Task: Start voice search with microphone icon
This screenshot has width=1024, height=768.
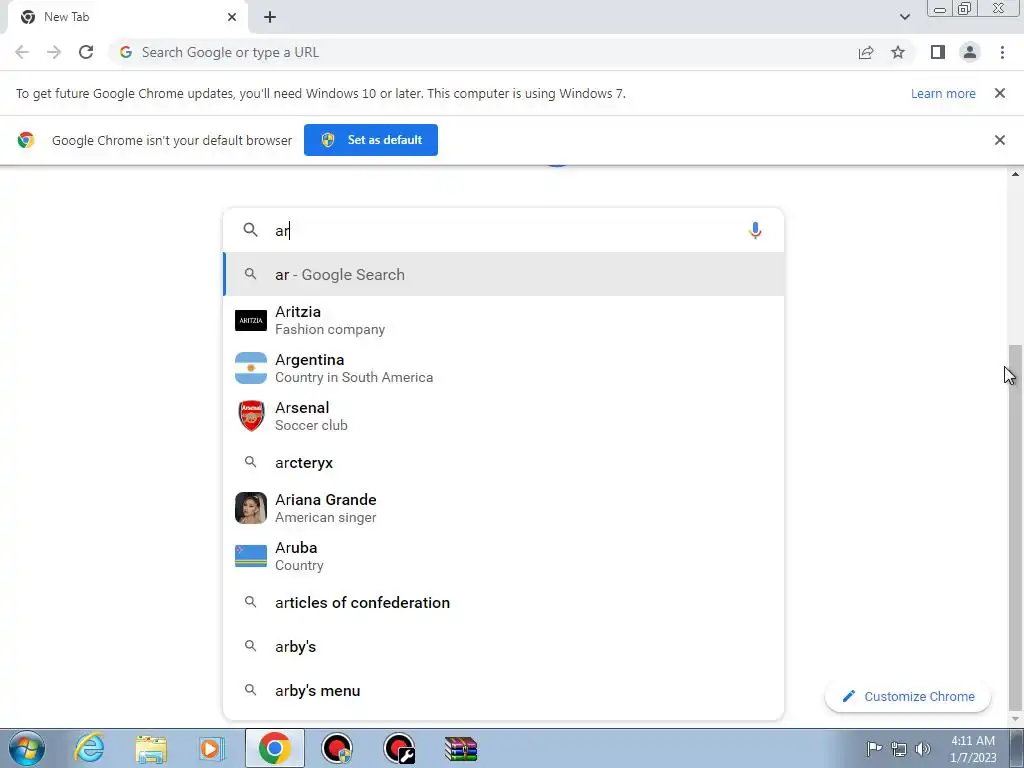Action: click(755, 230)
